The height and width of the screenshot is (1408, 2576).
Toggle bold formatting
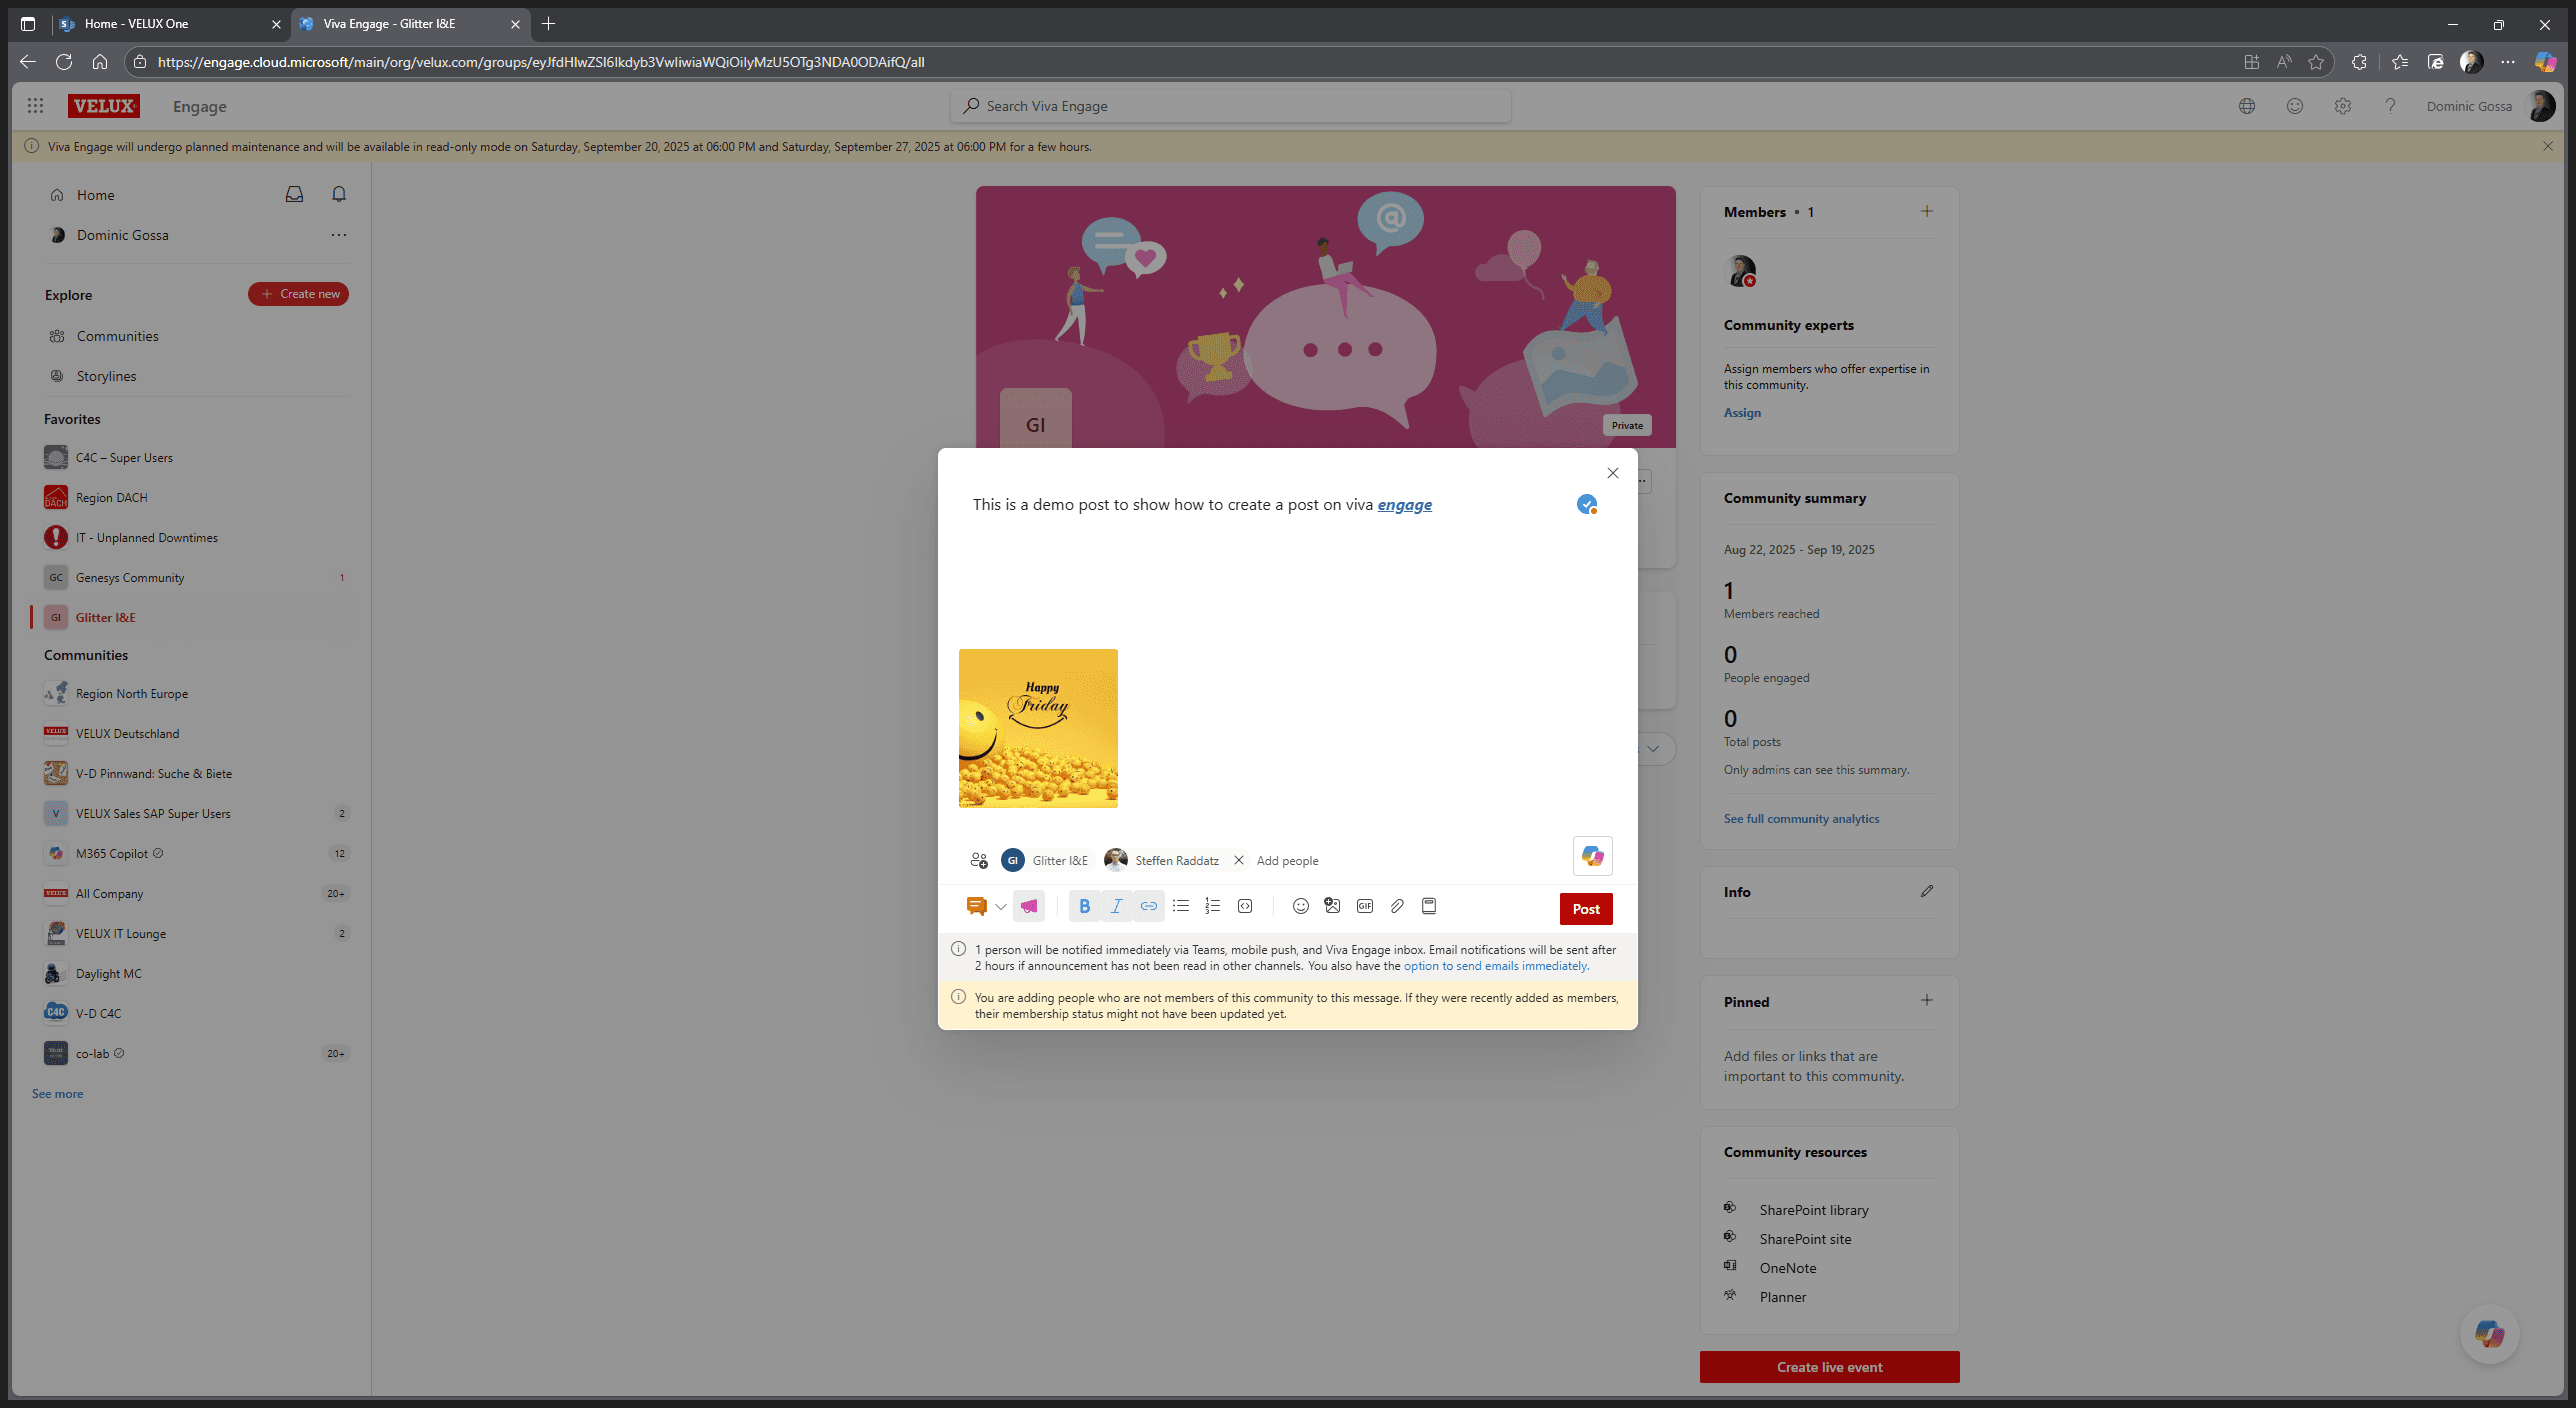click(1085, 906)
